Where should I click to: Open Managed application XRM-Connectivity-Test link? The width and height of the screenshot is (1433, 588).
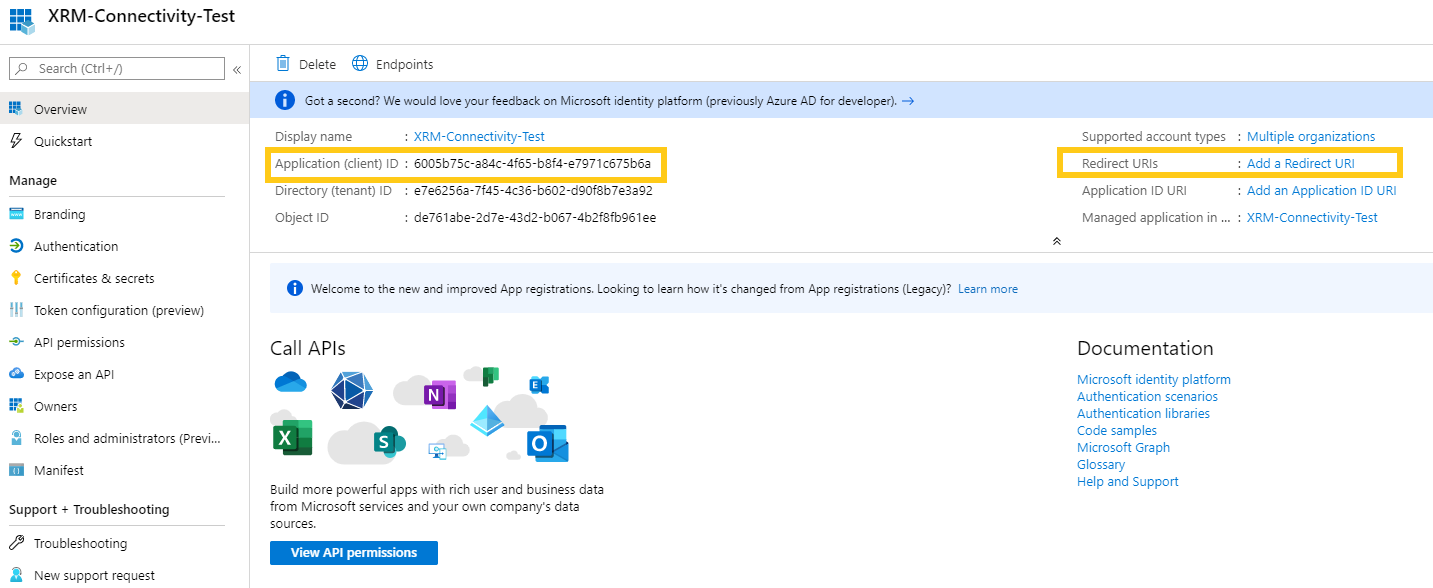click(x=1312, y=217)
